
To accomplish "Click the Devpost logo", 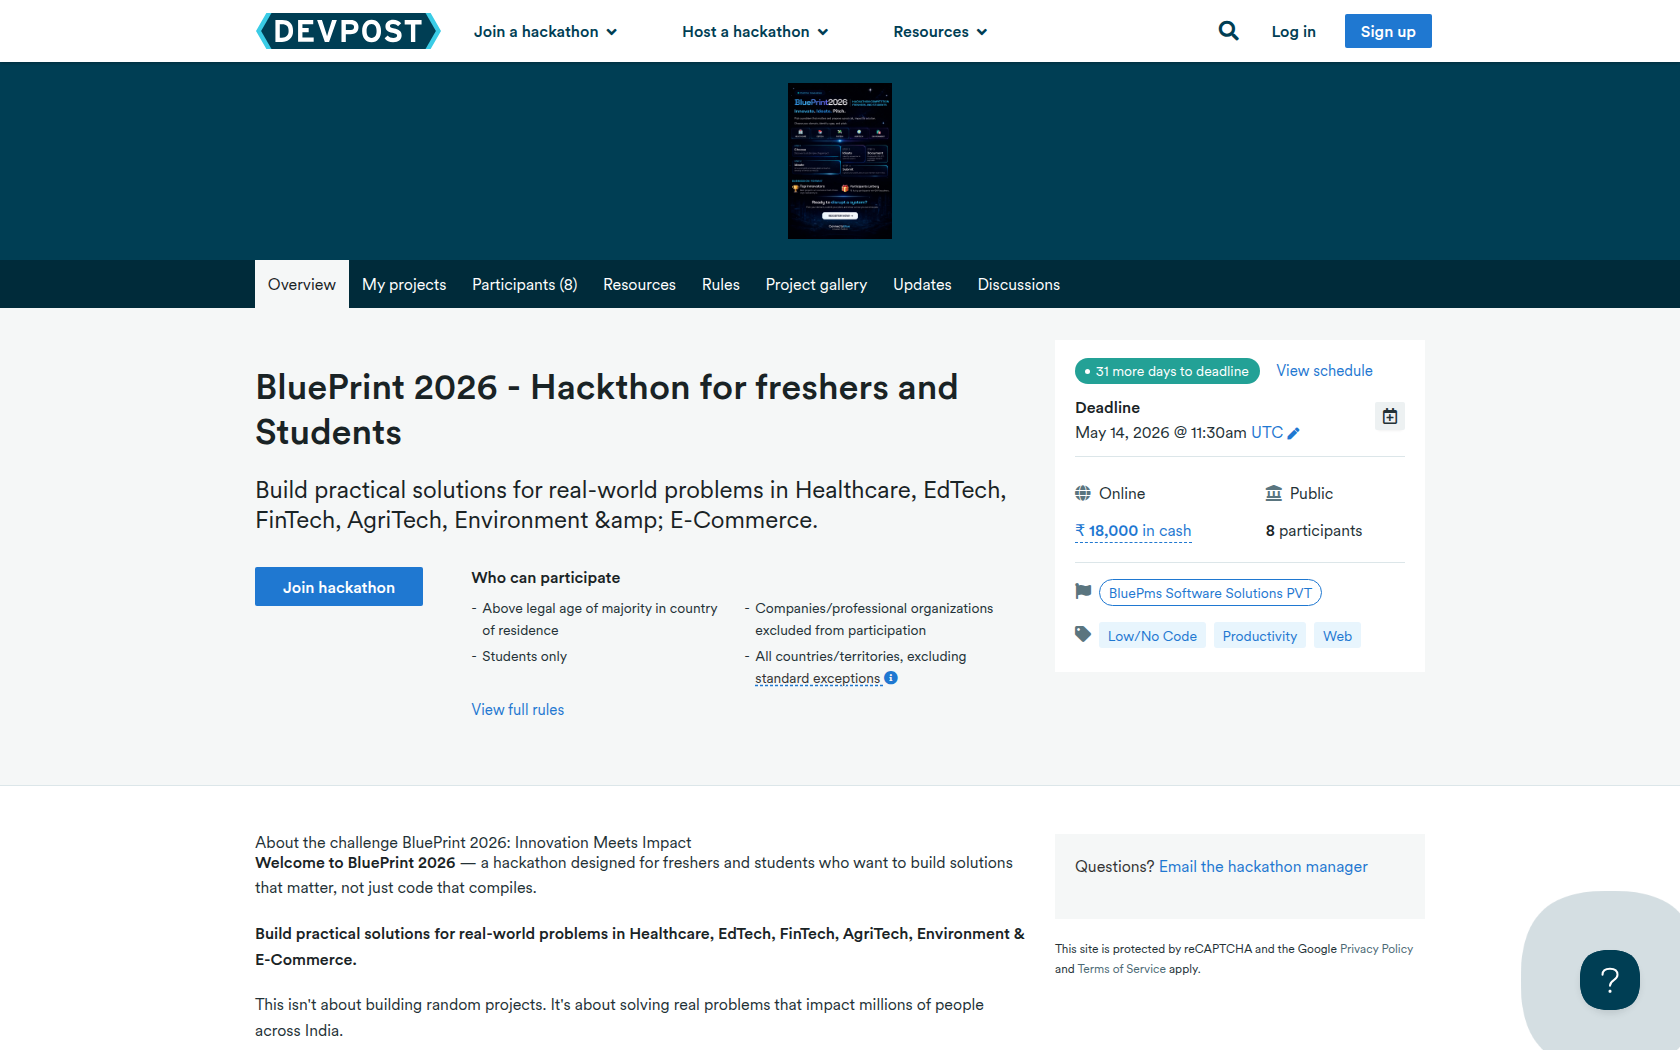I will (348, 31).
